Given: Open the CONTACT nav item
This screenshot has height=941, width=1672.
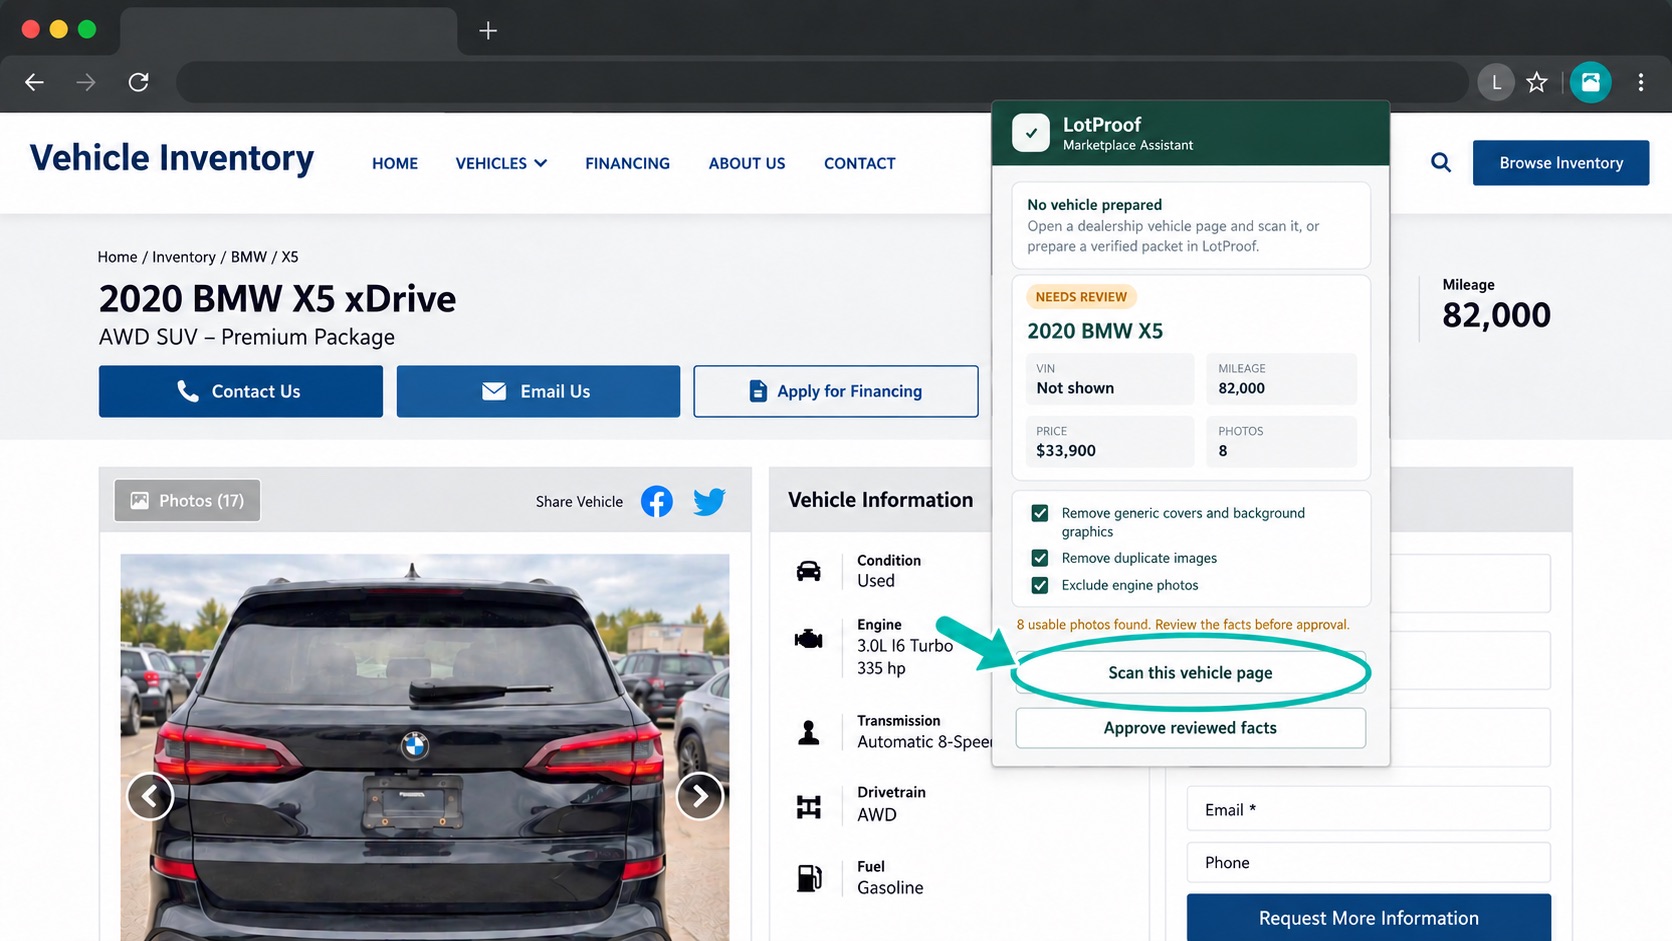Looking at the screenshot, I should (860, 163).
